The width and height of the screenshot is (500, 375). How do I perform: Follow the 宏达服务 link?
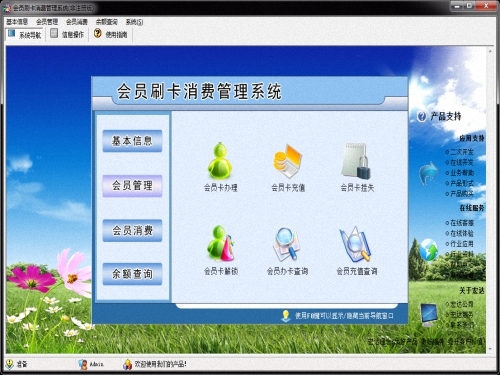[462, 314]
